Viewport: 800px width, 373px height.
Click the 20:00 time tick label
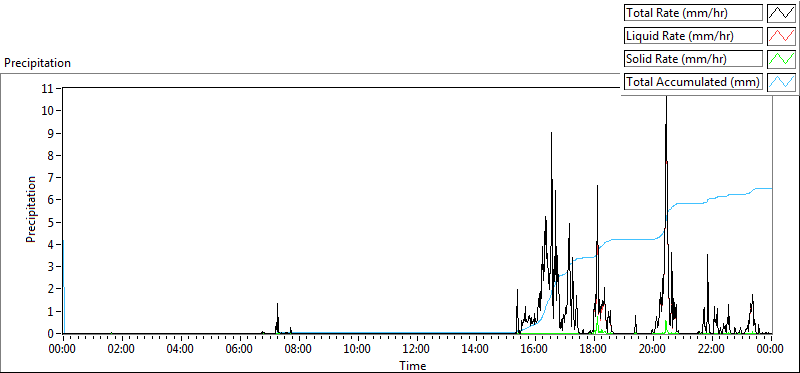(x=653, y=349)
